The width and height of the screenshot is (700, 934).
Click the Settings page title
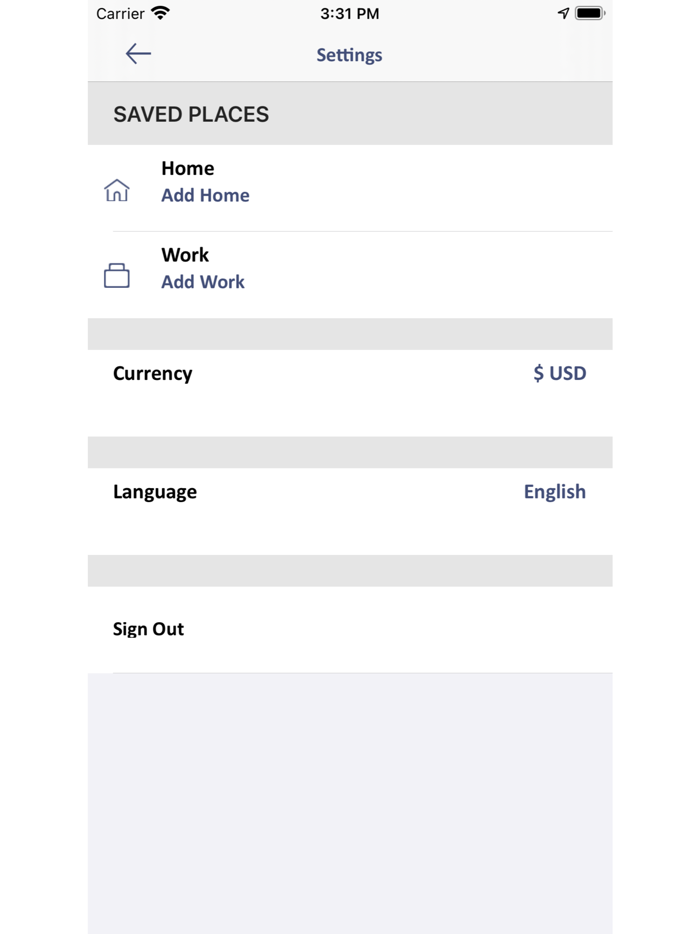[349, 55]
